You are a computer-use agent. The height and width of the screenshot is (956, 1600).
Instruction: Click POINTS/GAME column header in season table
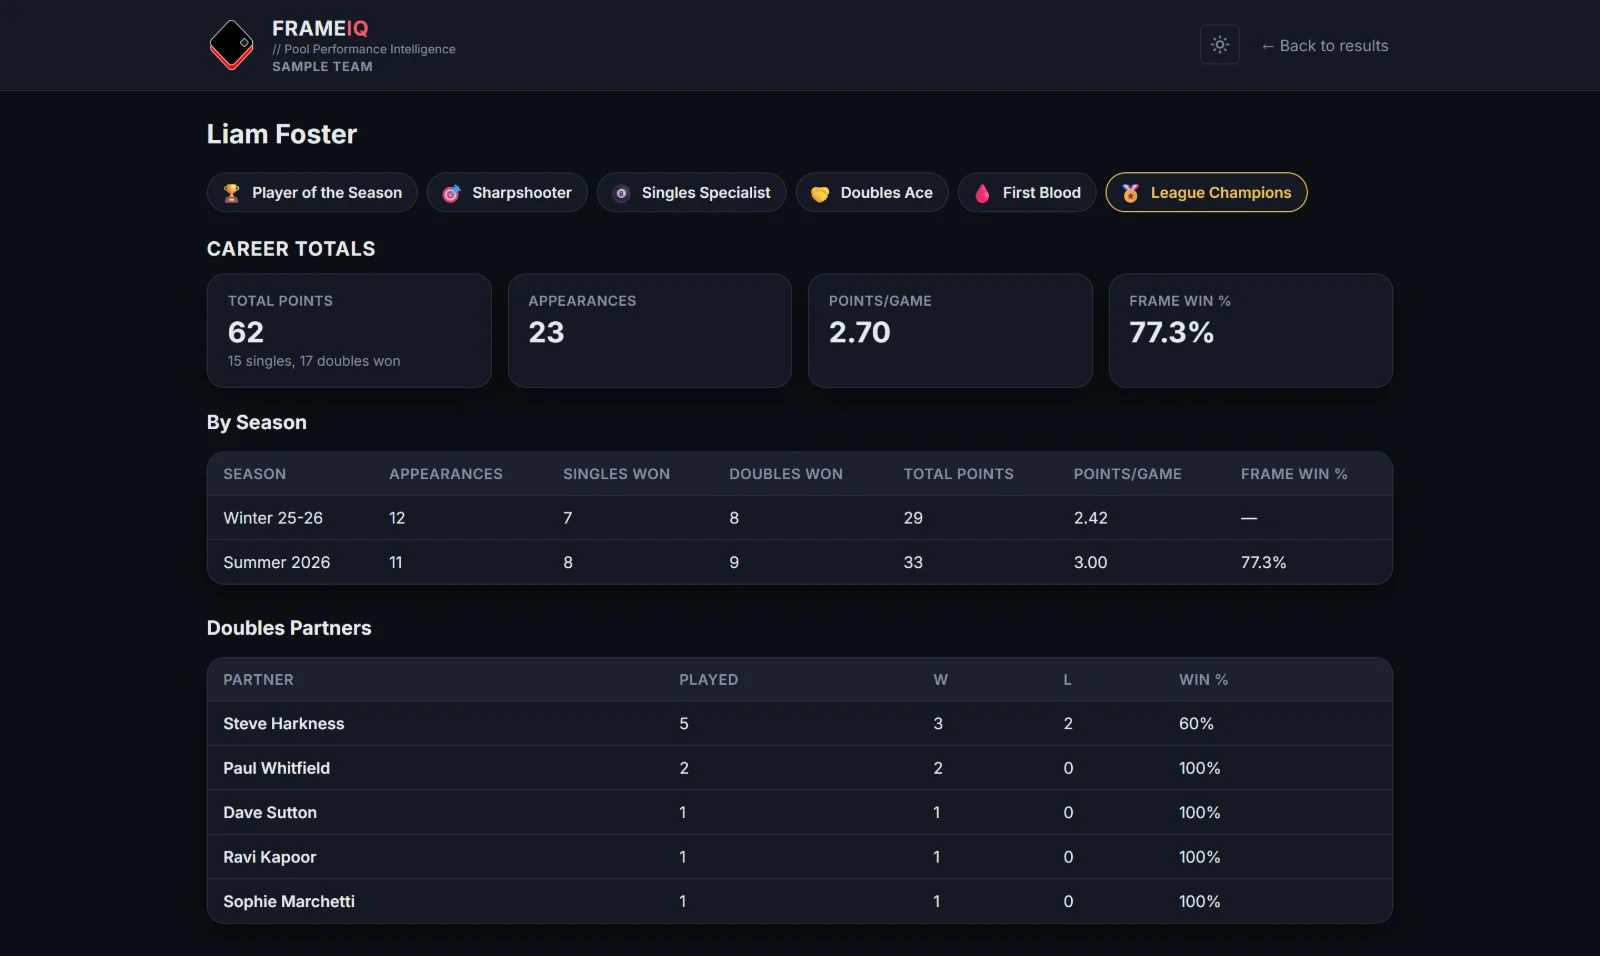pyautogui.click(x=1128, y=474)
